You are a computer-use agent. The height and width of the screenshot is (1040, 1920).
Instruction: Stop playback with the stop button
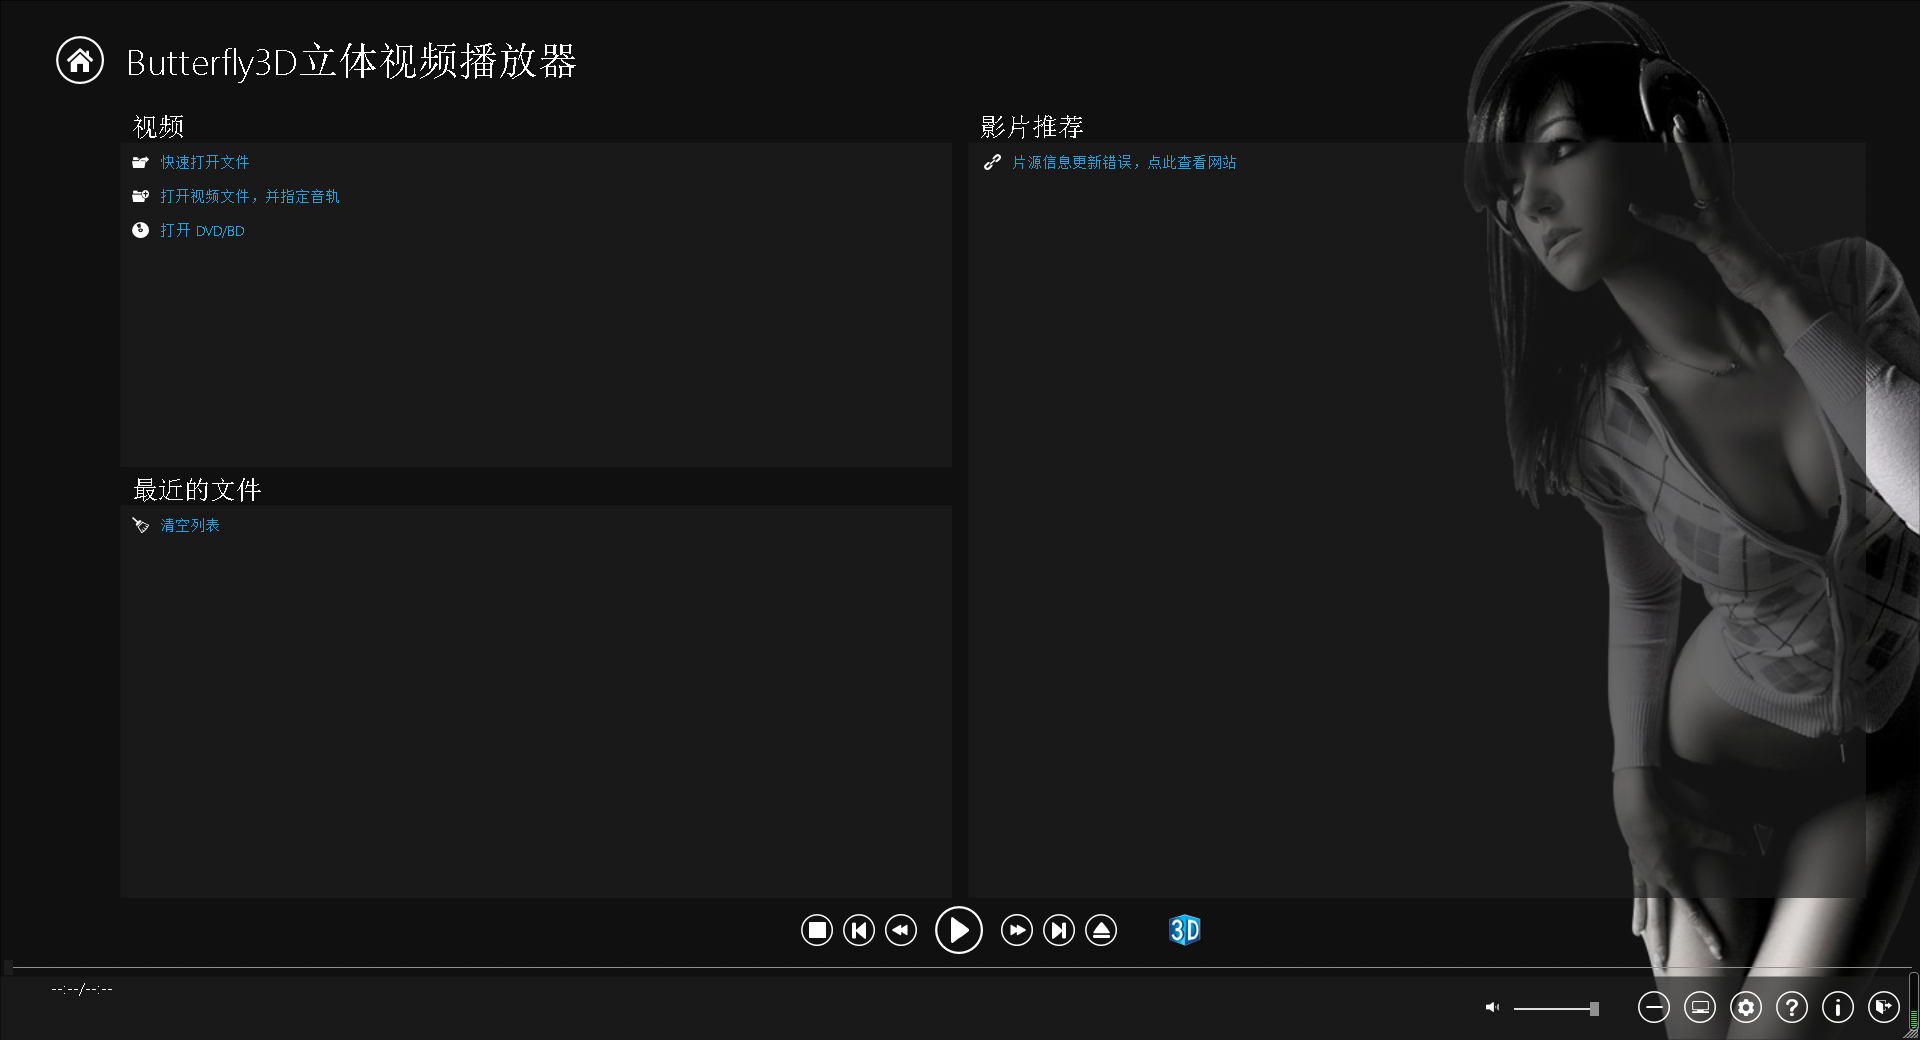pyautogui.click(x=817, y=931)
